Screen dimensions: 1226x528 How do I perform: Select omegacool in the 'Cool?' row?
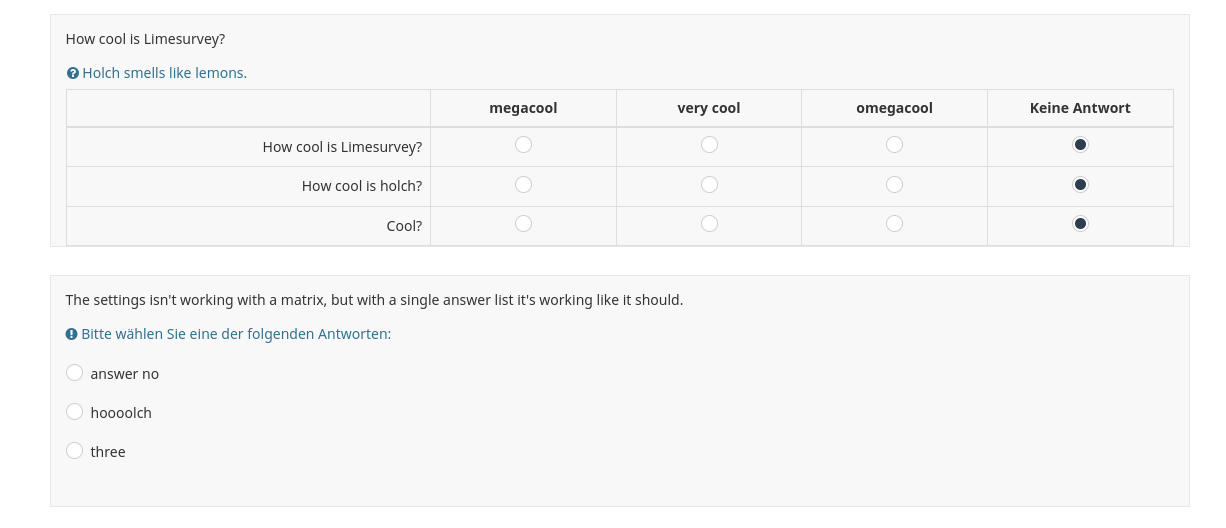click(x=894, y=224)
